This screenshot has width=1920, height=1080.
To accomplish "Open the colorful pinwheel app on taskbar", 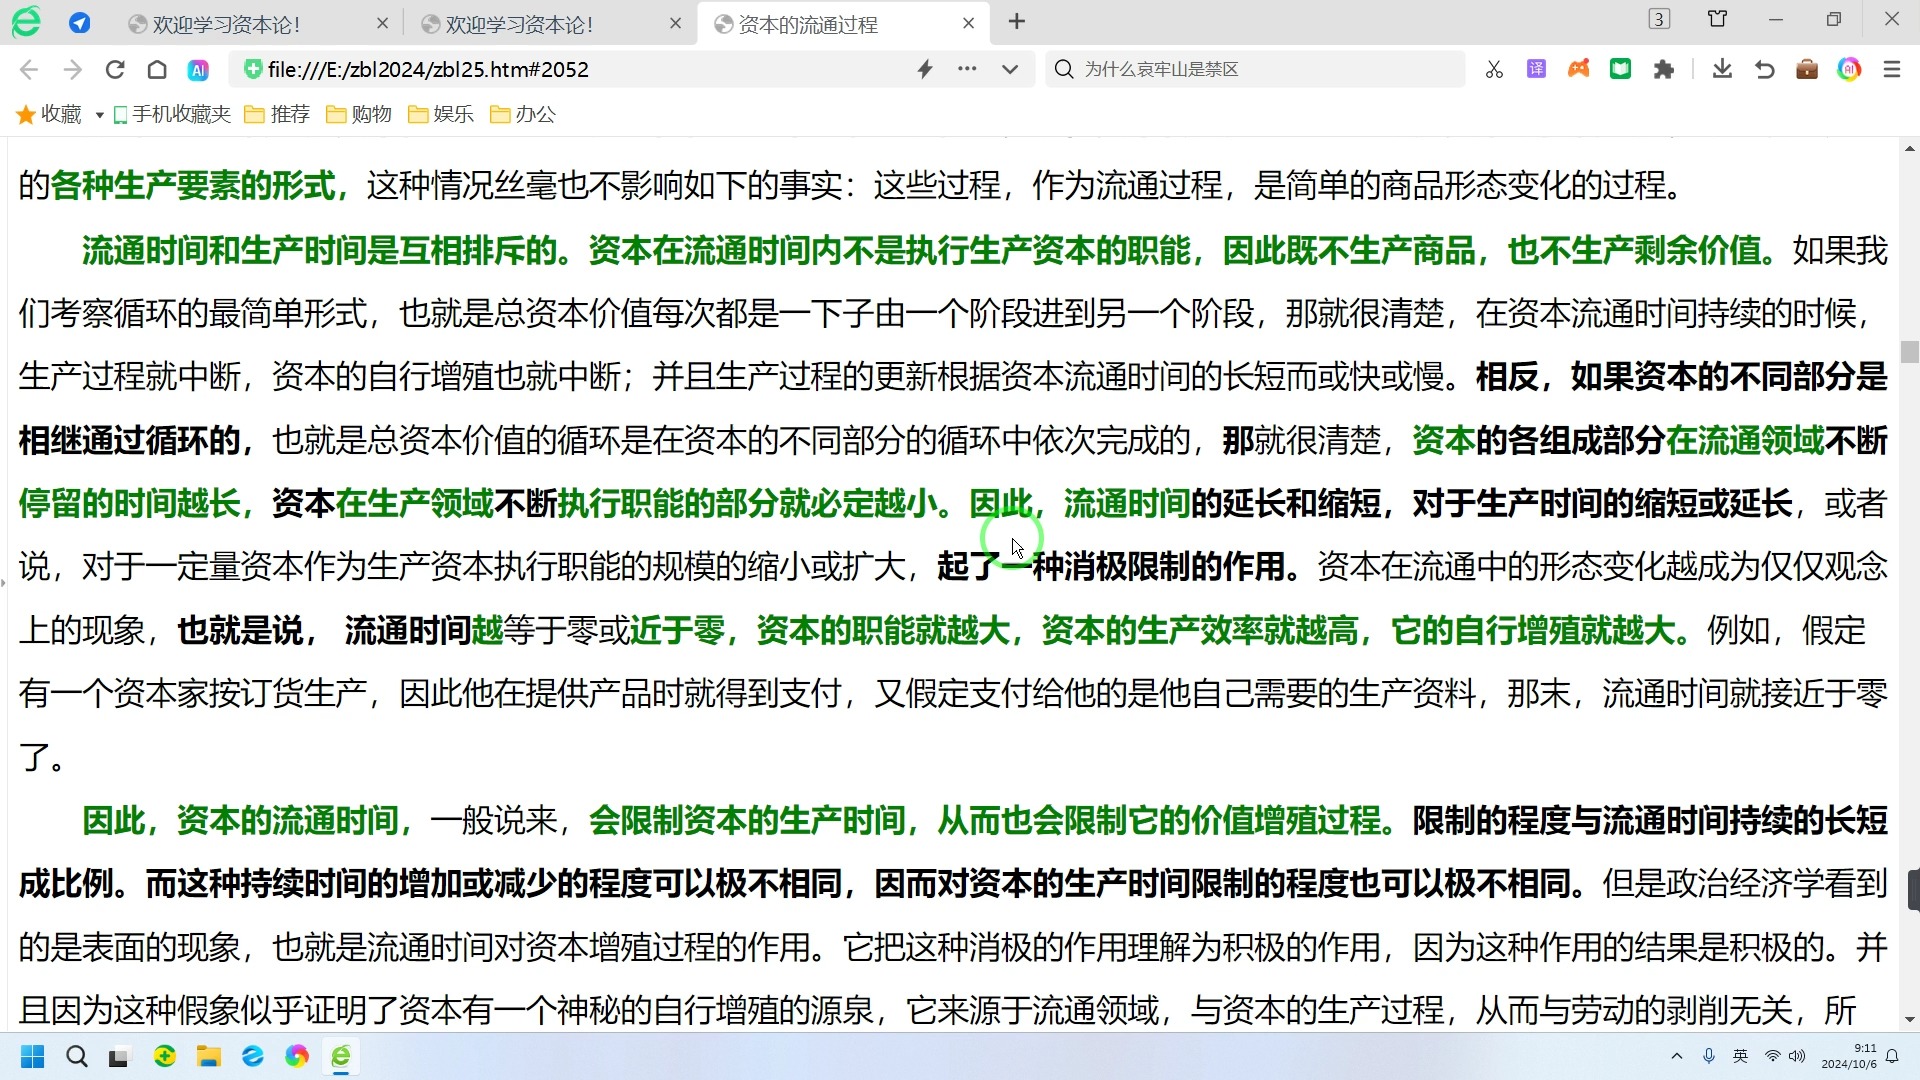I will (297, 1056).
